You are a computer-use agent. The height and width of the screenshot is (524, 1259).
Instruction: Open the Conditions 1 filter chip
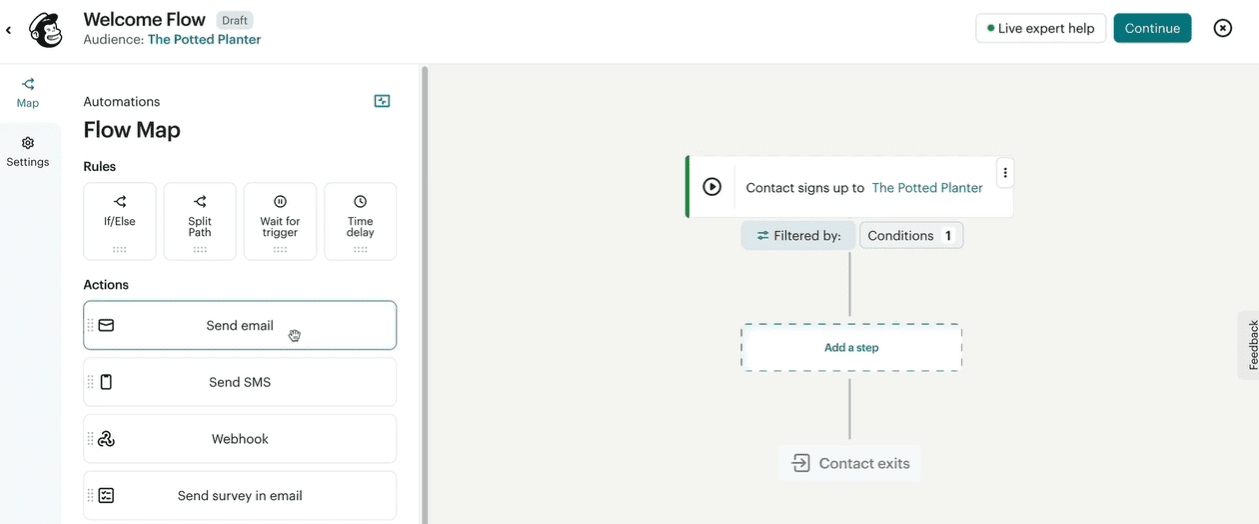pyautogui.click(x=911, y=236)
